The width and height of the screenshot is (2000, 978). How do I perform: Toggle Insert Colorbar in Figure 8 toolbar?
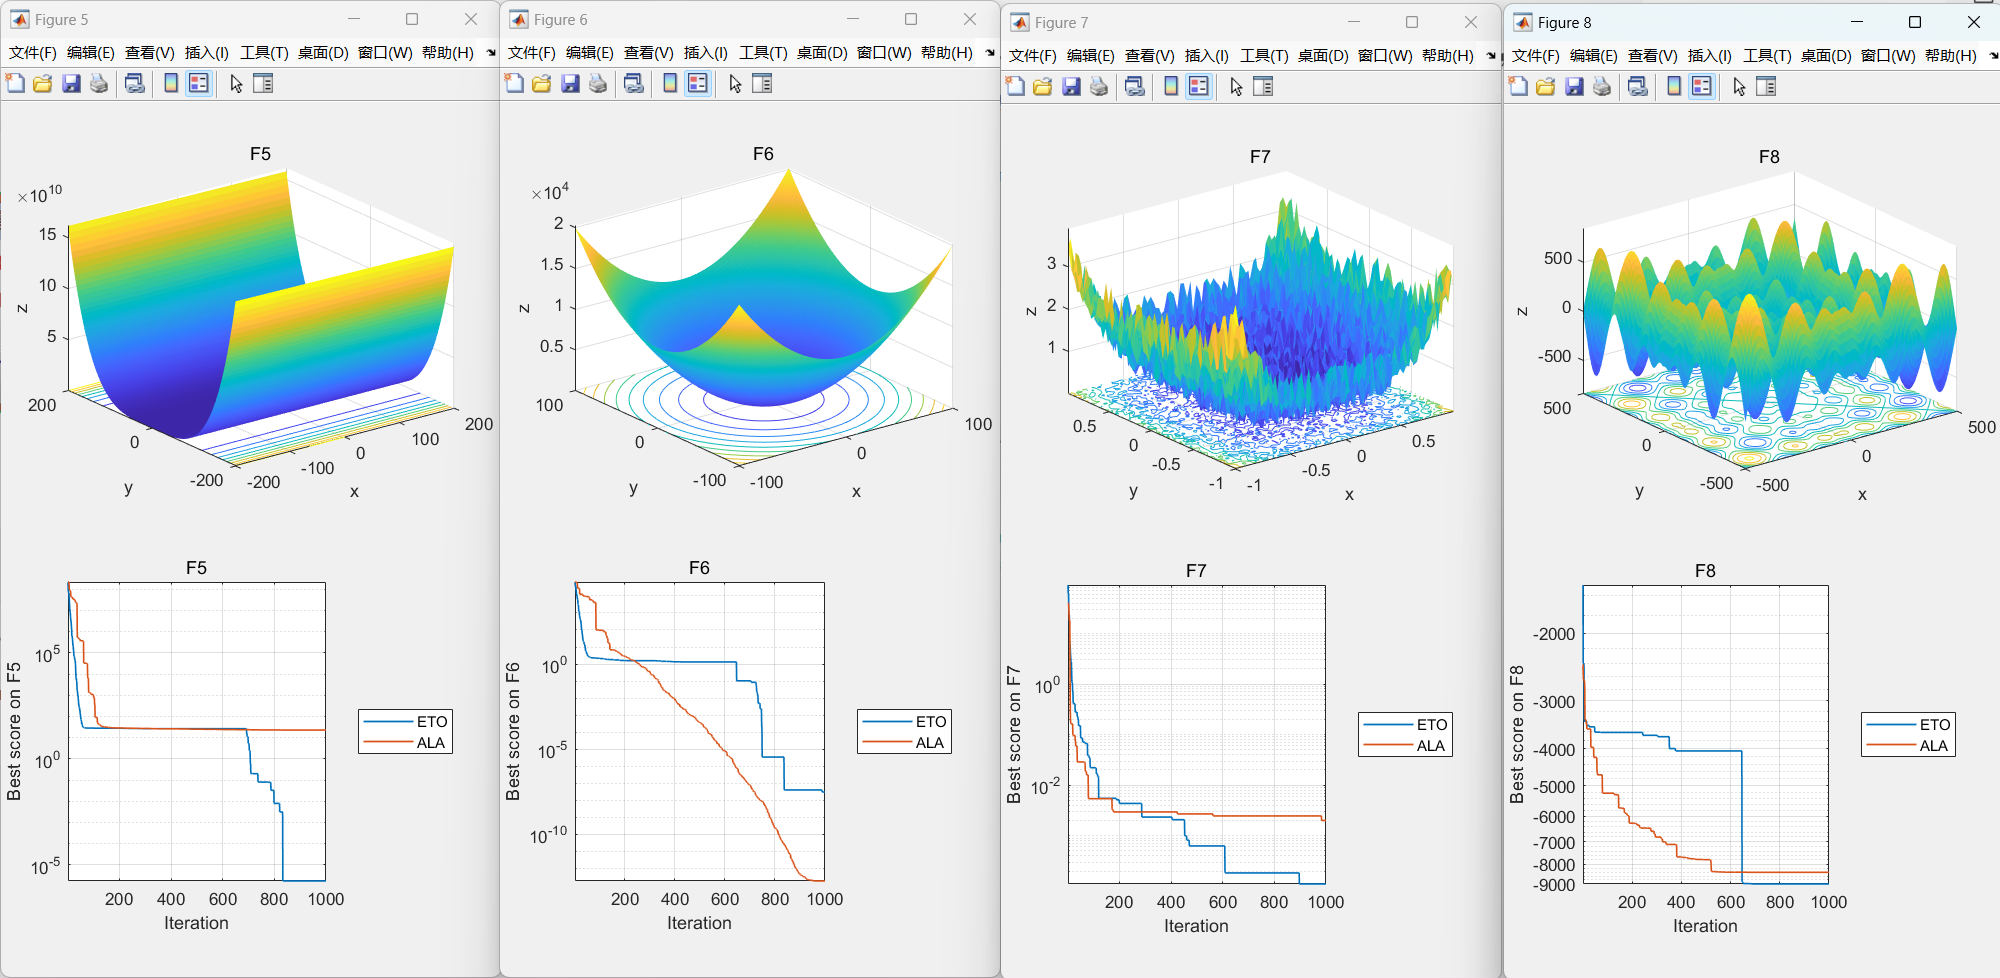(1674, 86)
